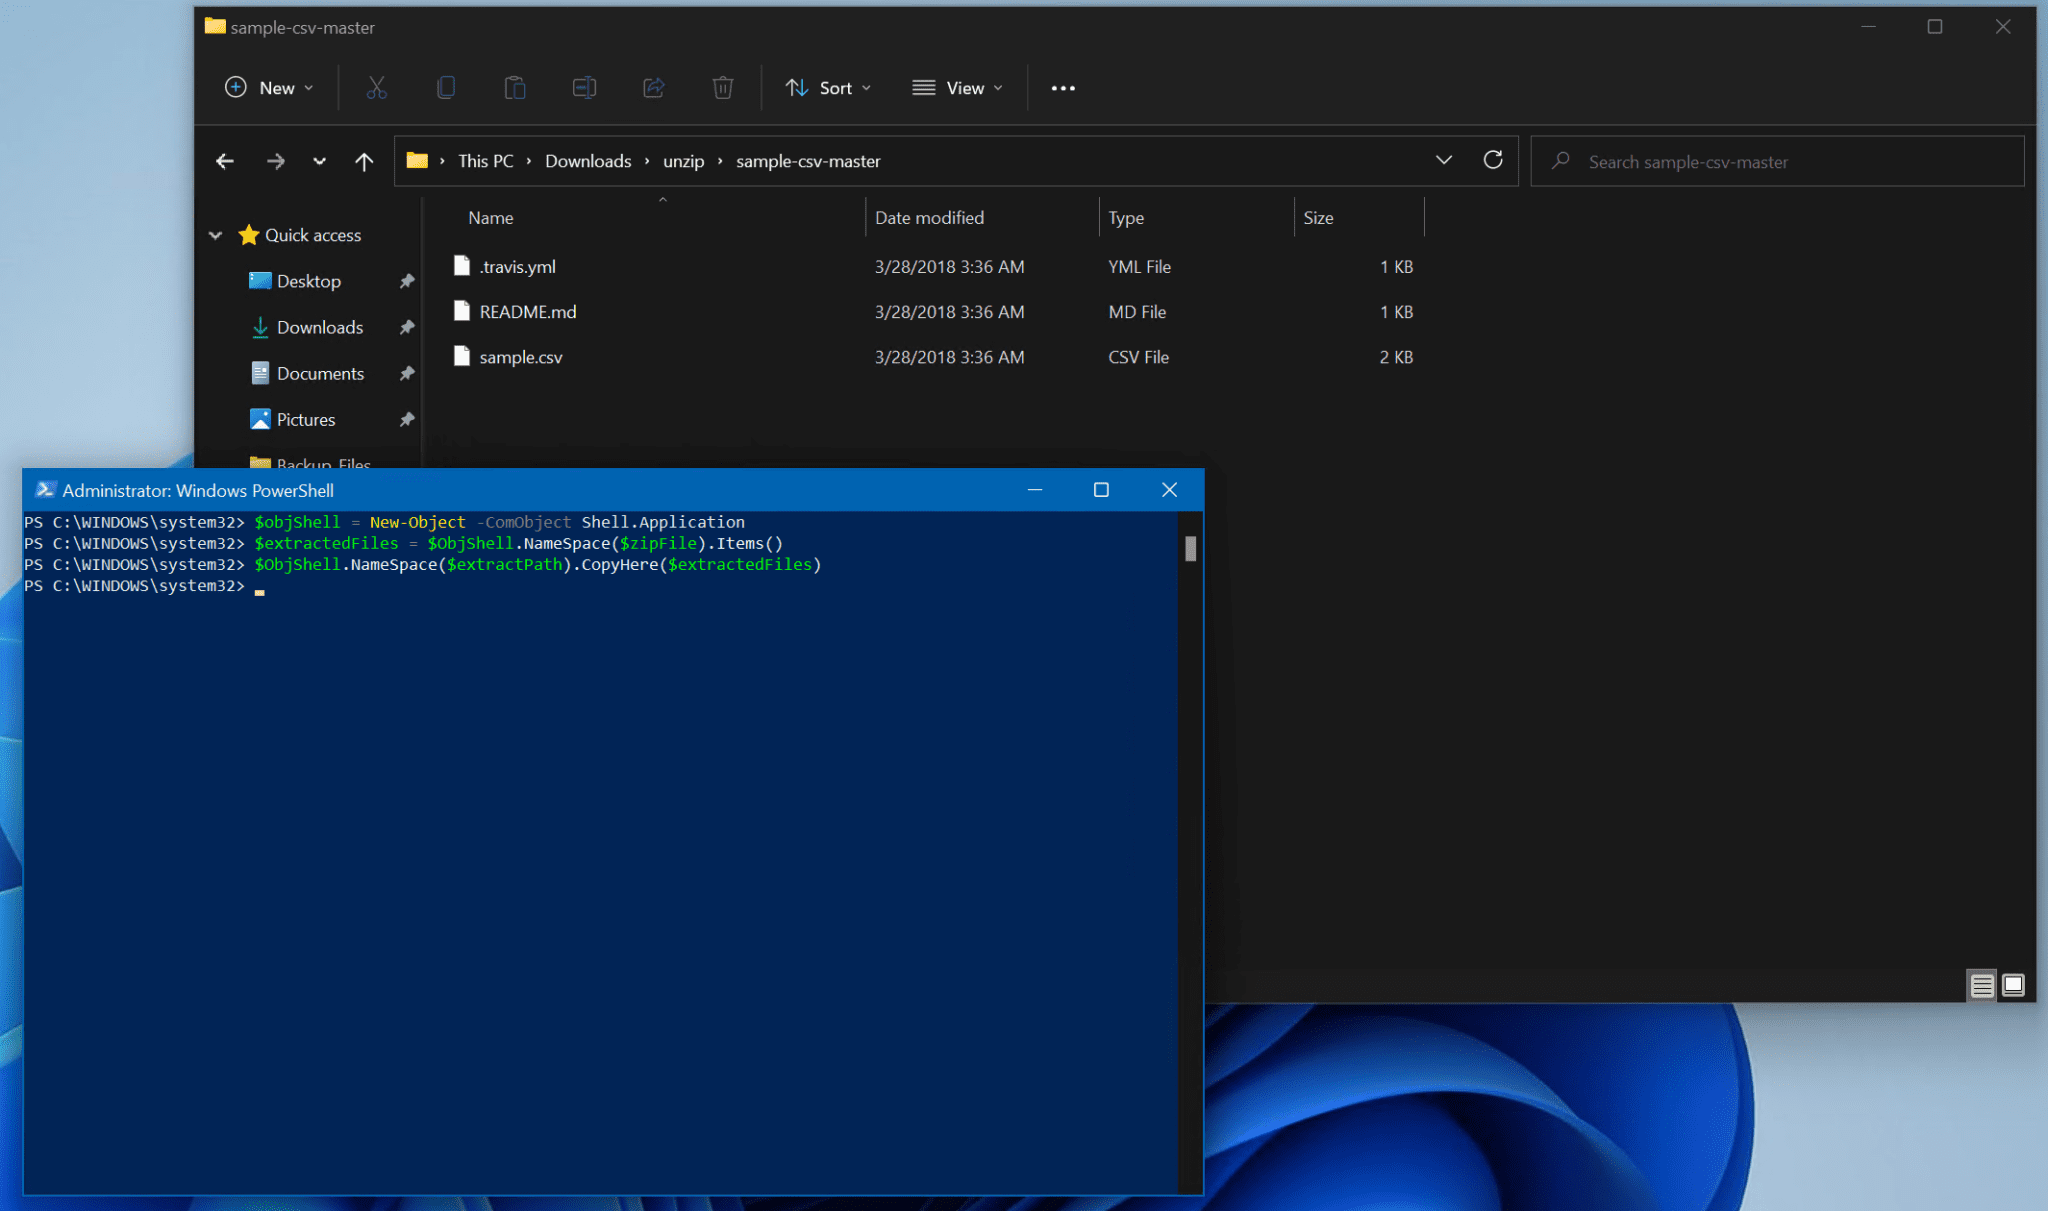Screen dimensions: 2048x1211
Task: Open Downloads from the breadcrumb path
Action: [588, 161]
